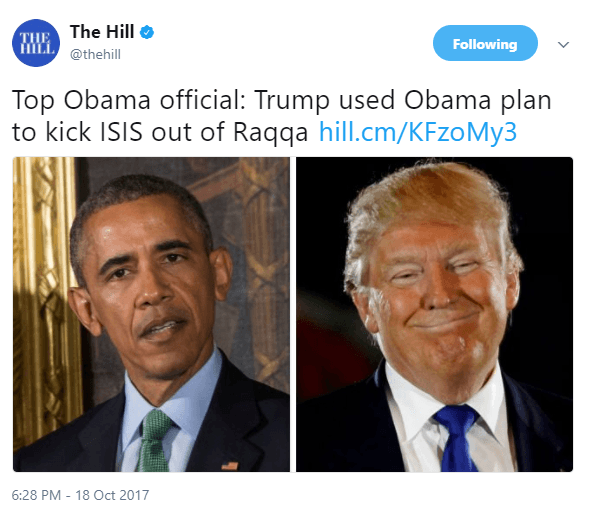Open The Hill round profile avatar
This screenshot has height=513, width=595.
pos(36,43)
